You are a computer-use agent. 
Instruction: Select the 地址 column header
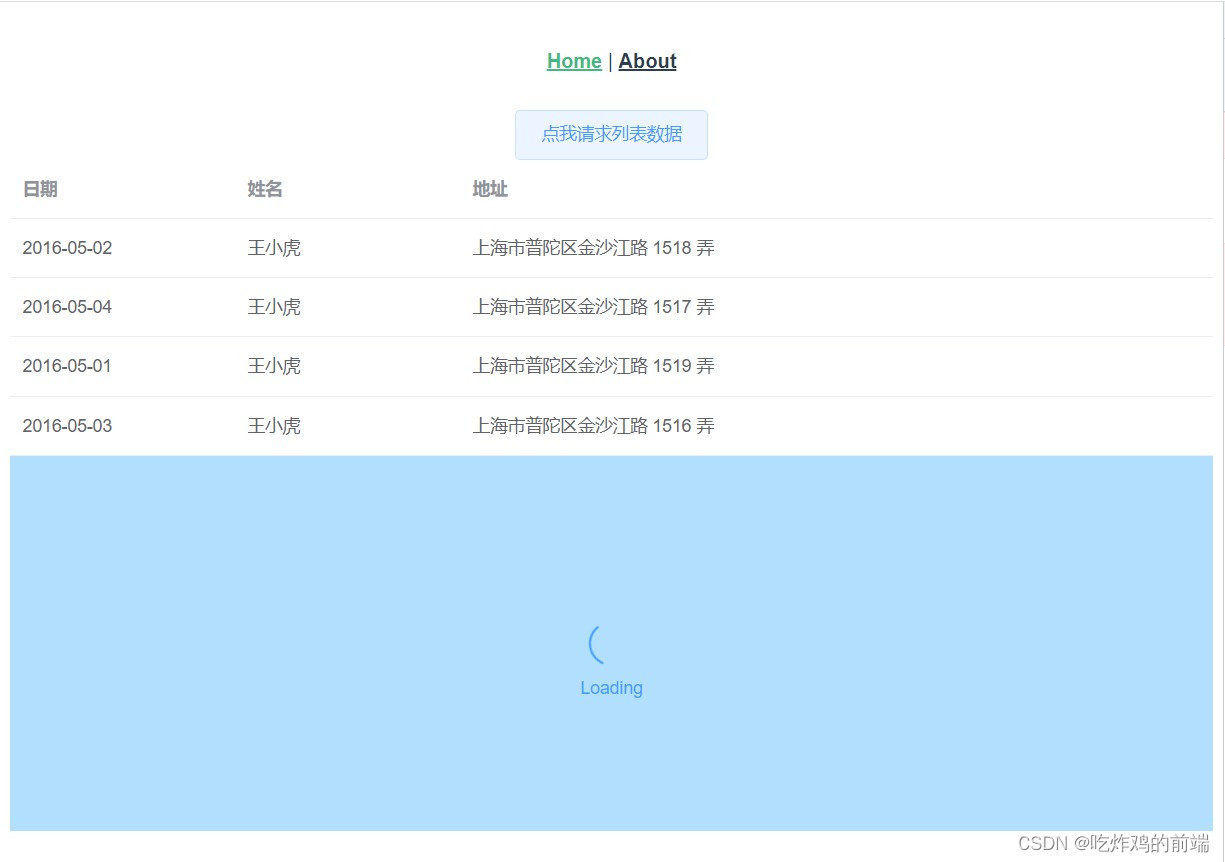489,189
